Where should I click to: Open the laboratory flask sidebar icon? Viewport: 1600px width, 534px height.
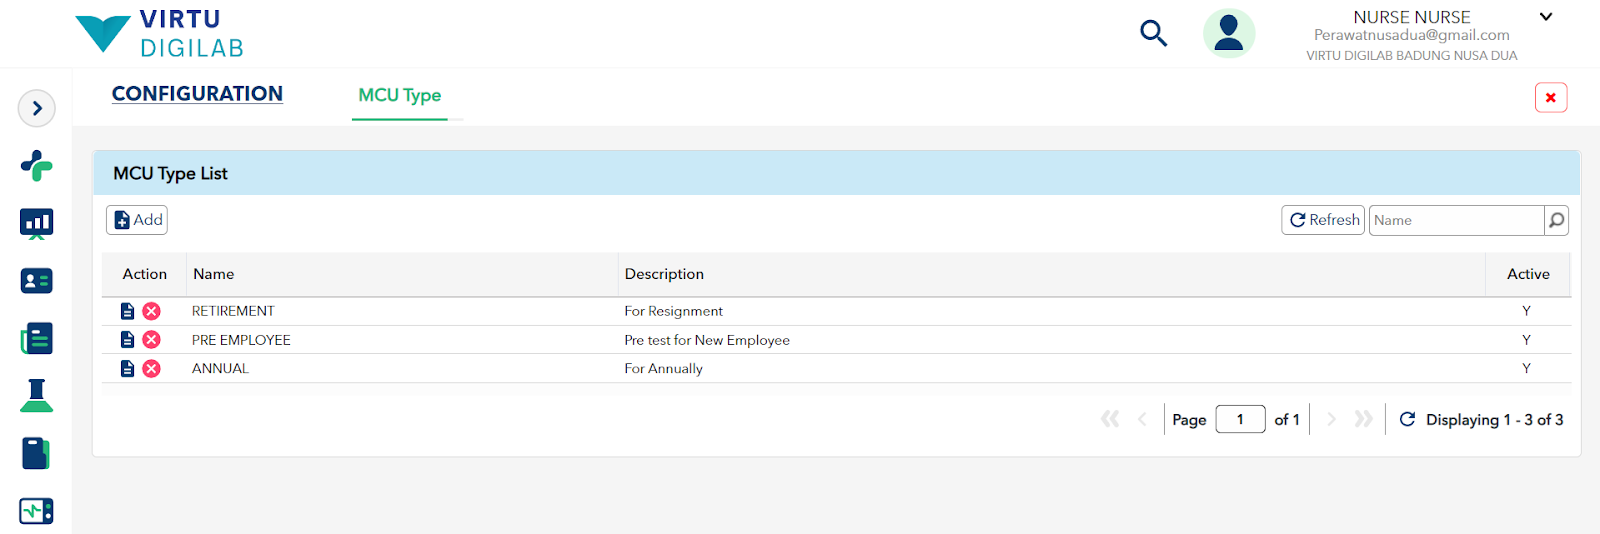click(36, 396)
